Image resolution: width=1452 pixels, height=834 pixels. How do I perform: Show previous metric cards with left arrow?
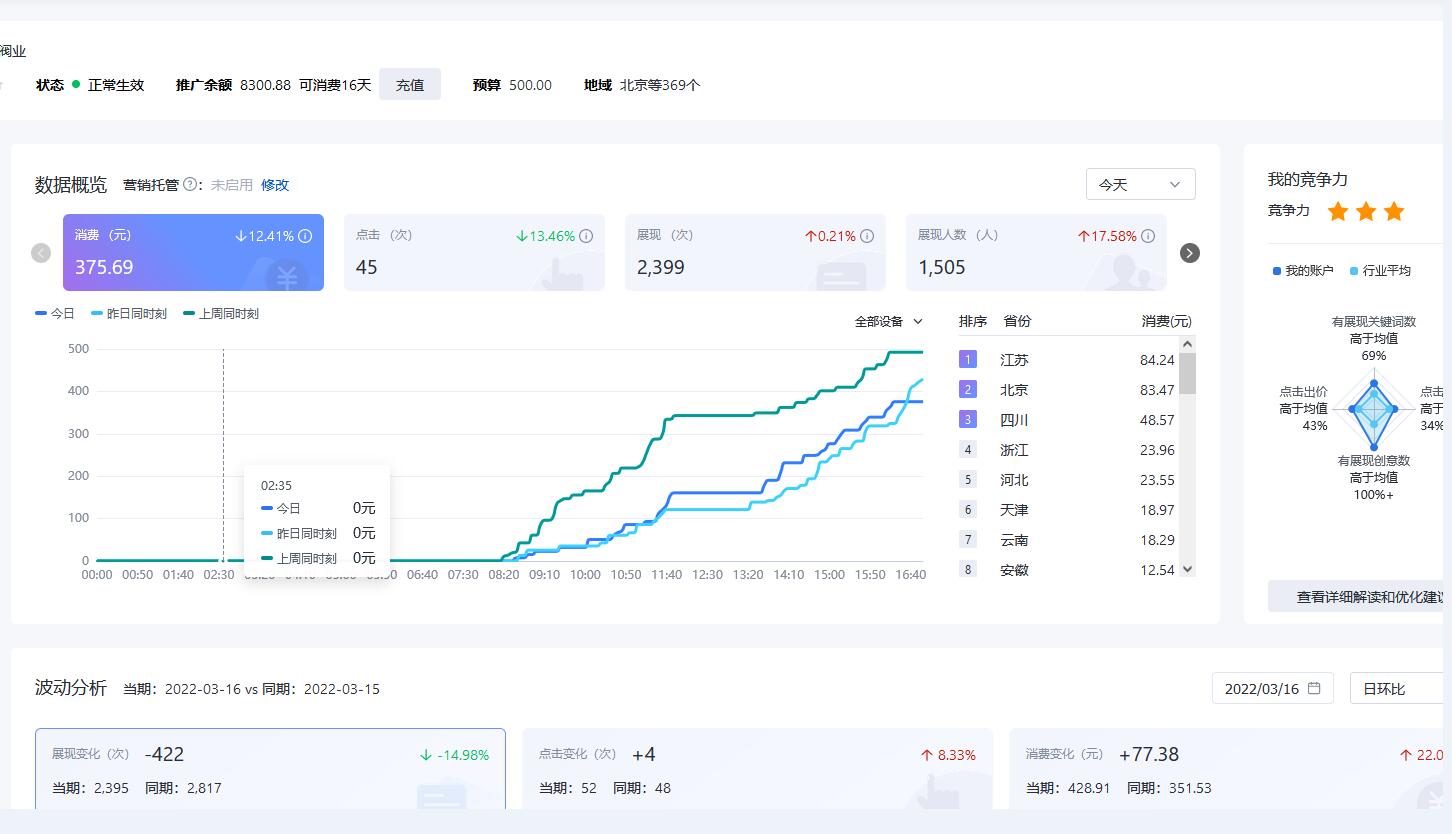(41, 253)
